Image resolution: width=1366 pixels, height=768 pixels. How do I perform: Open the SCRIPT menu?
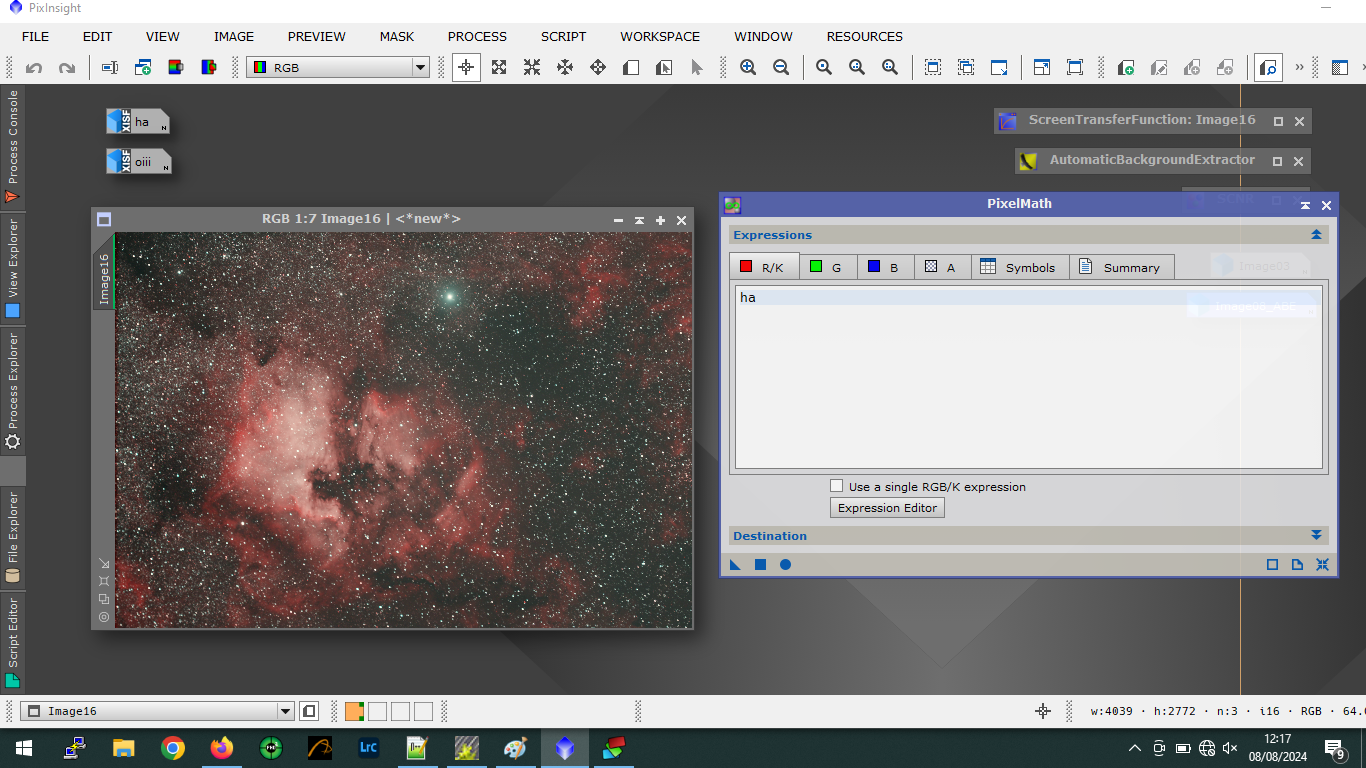[x=563, y=36]
